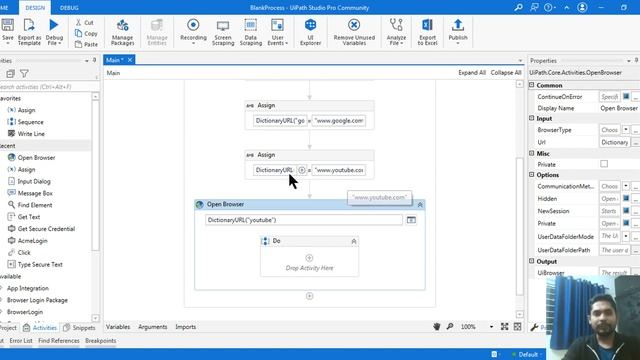Open UserDataFolderMode dropdown
640x360 pixels.
pyautogui.click(x=626, y=236)
